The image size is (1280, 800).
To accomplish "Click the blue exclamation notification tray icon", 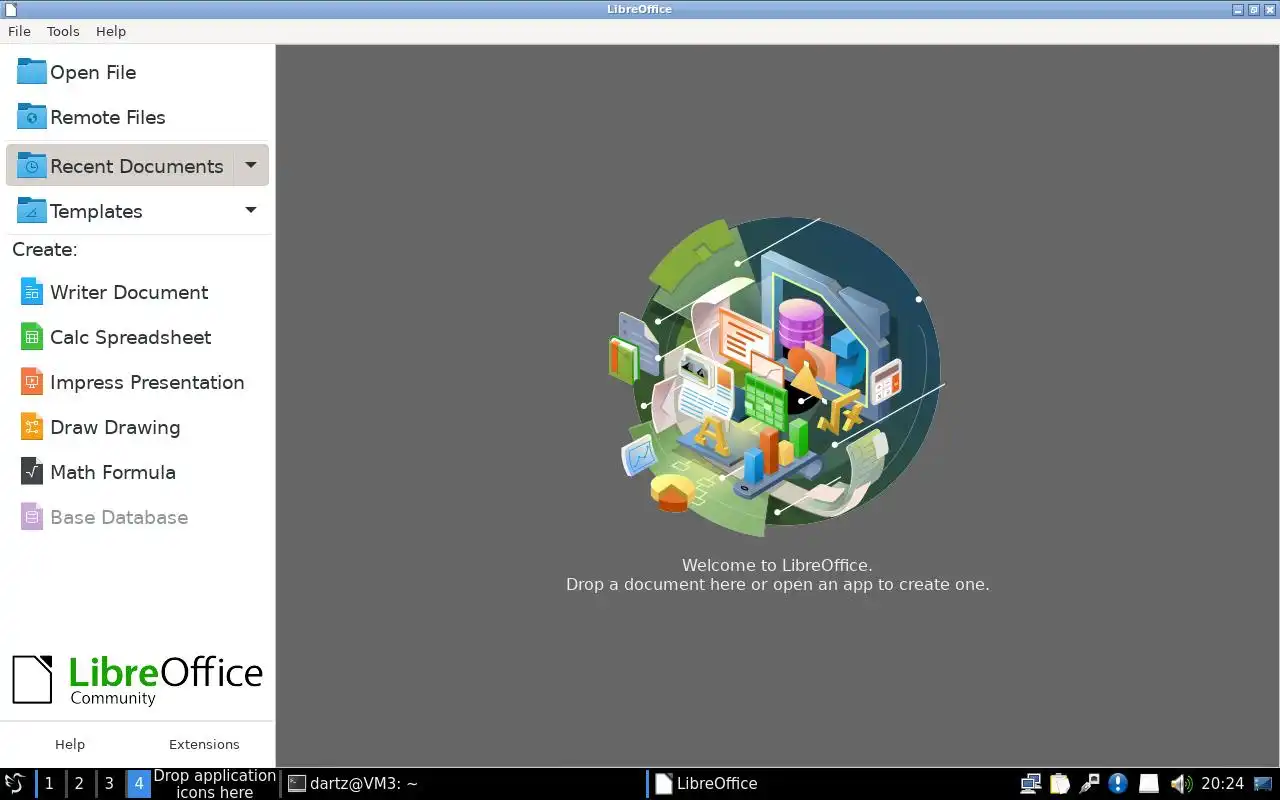I will [x=1118, y=784].
